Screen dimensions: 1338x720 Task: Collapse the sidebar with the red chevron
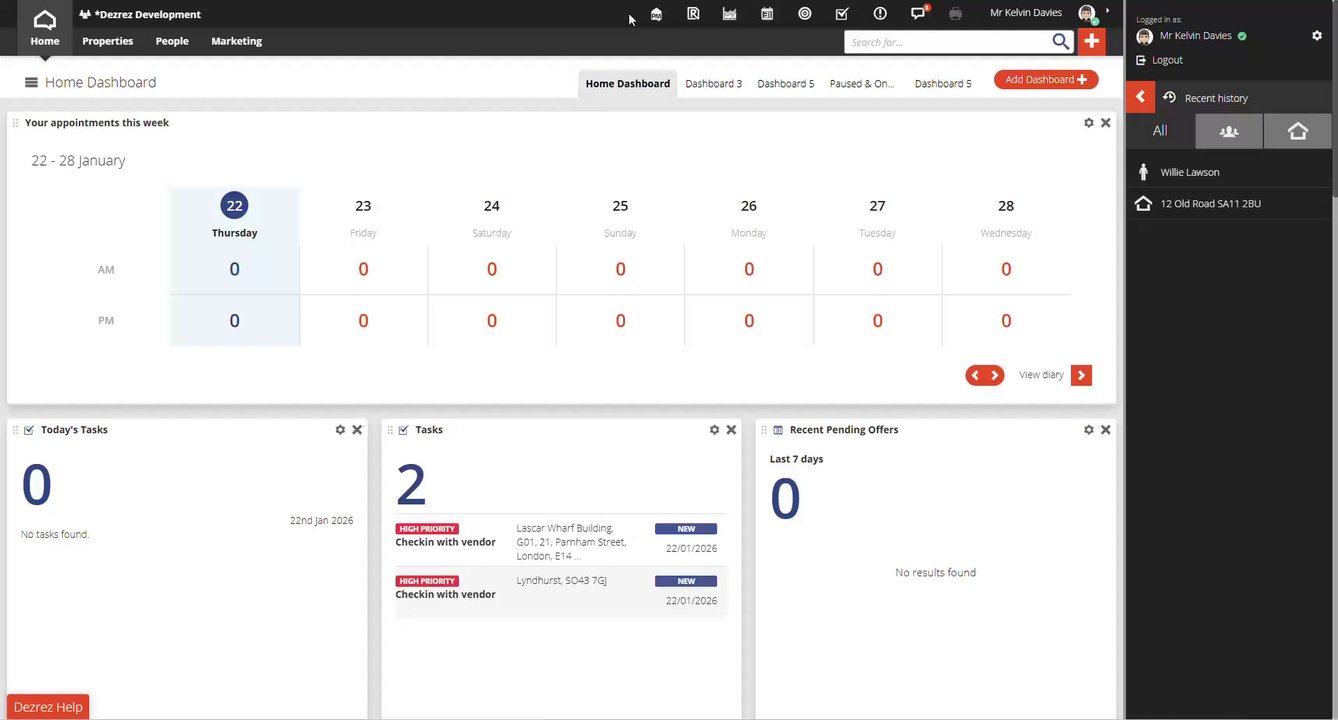(x=1140, y=97)
